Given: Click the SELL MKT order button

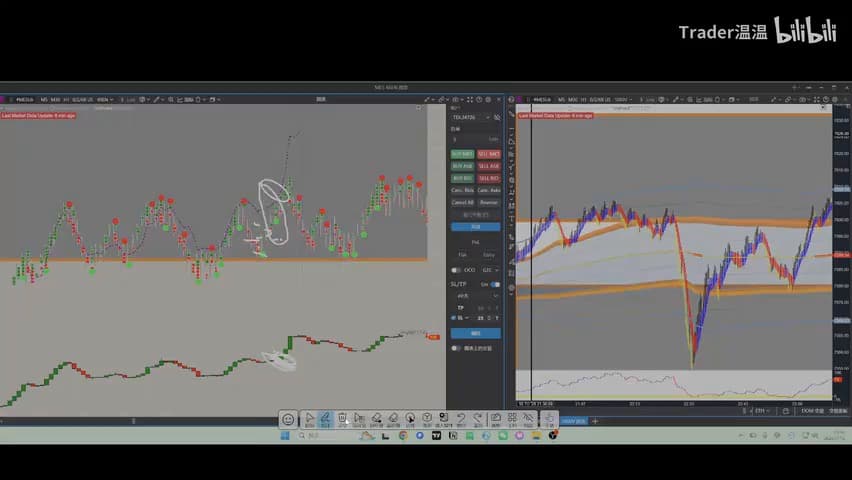Looking at the screenshot, I should [x=488, y=154].
